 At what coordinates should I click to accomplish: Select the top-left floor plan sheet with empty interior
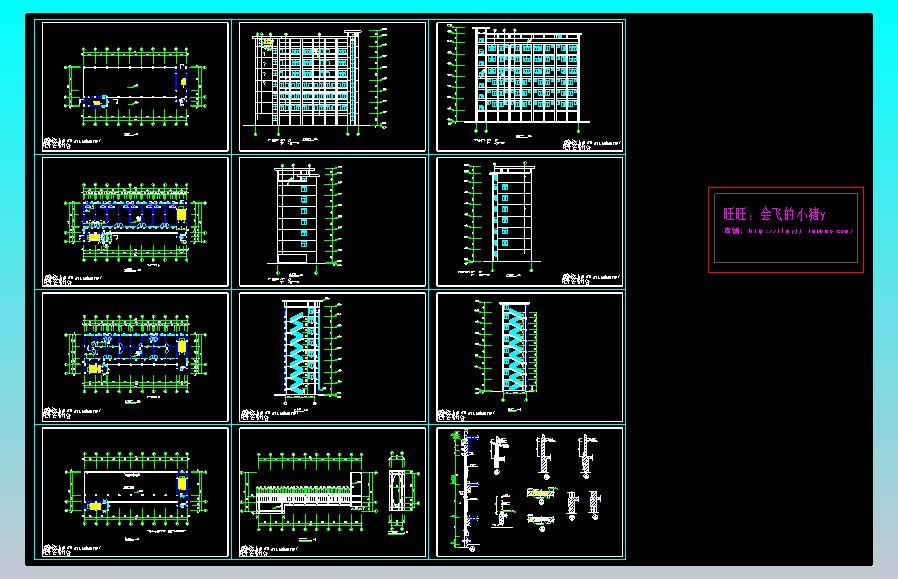click(x=135, y=86)
